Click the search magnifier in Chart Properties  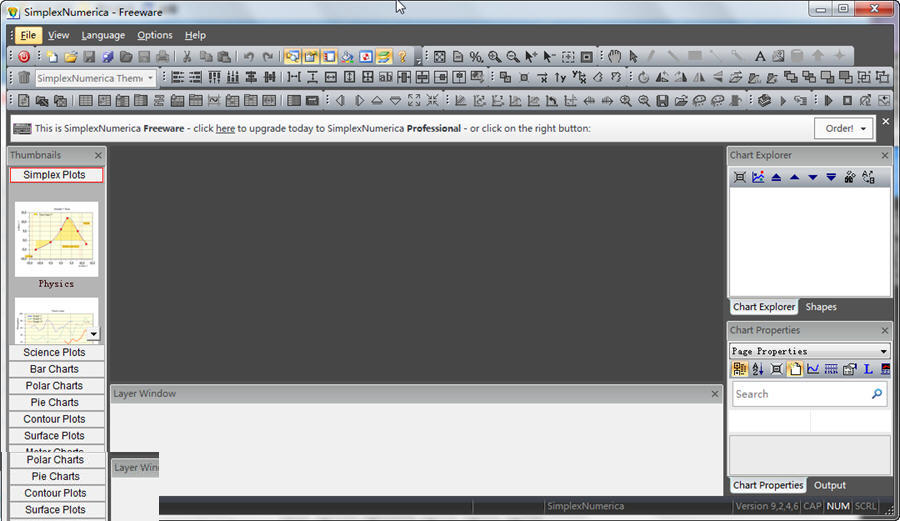tap(876, 394)
